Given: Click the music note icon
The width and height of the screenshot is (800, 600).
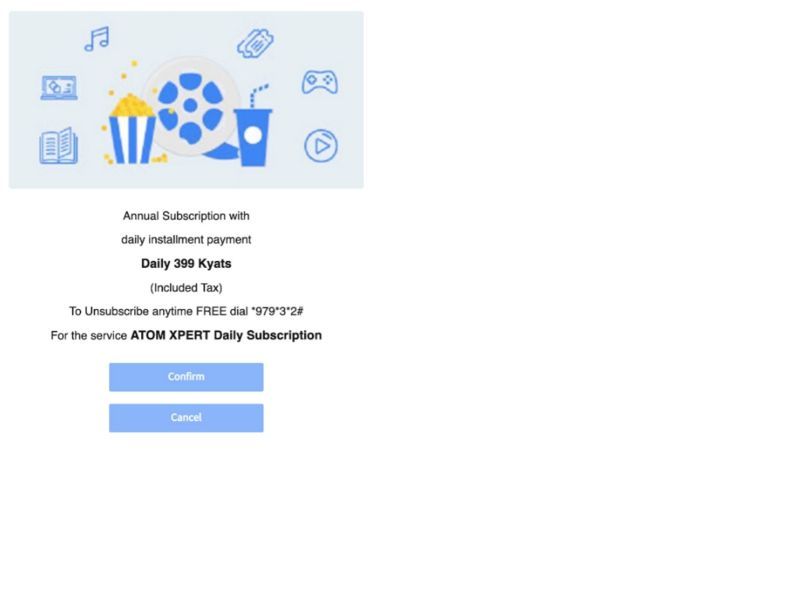Looking at the screenshot, I should 97,39.
